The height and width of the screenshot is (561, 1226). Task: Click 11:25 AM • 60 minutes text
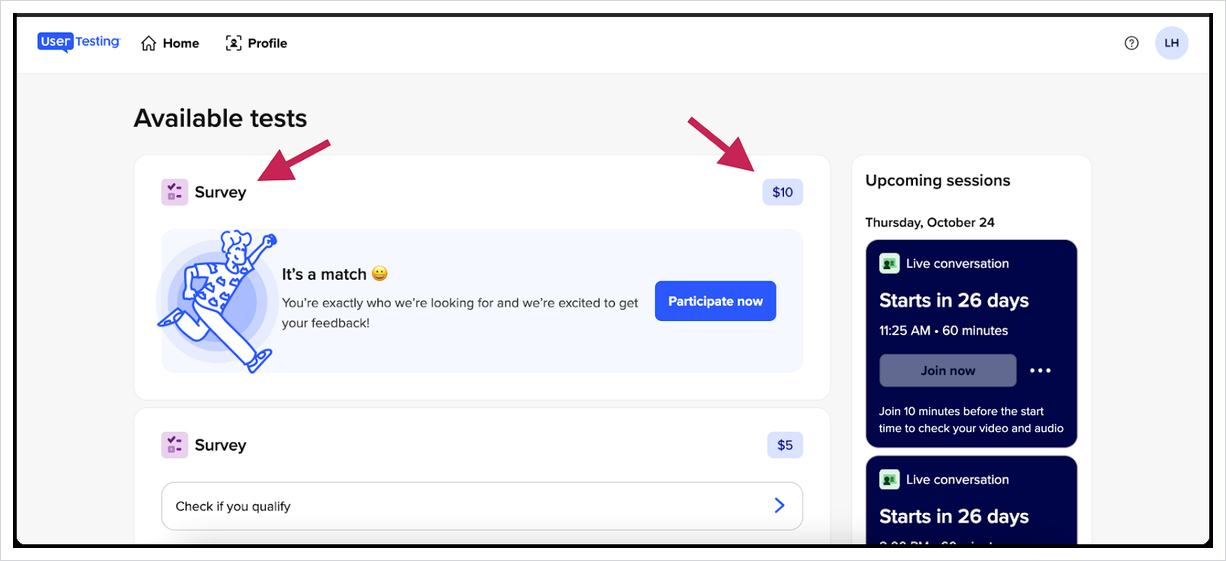(943, 330)
